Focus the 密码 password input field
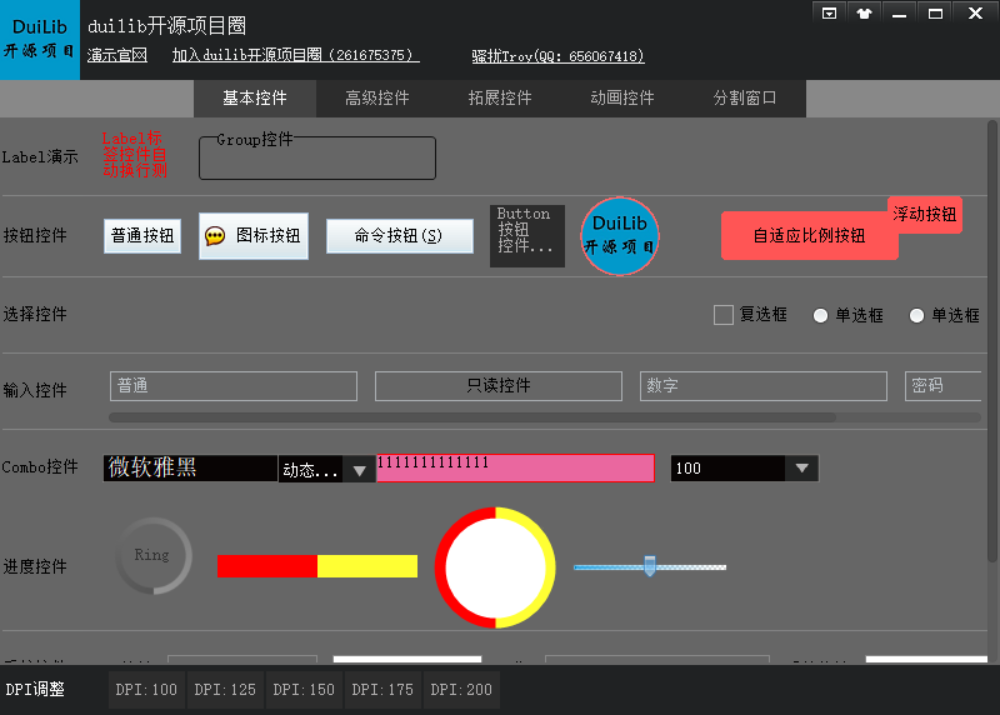This screenshot has height=715, width=1000. 943,386
